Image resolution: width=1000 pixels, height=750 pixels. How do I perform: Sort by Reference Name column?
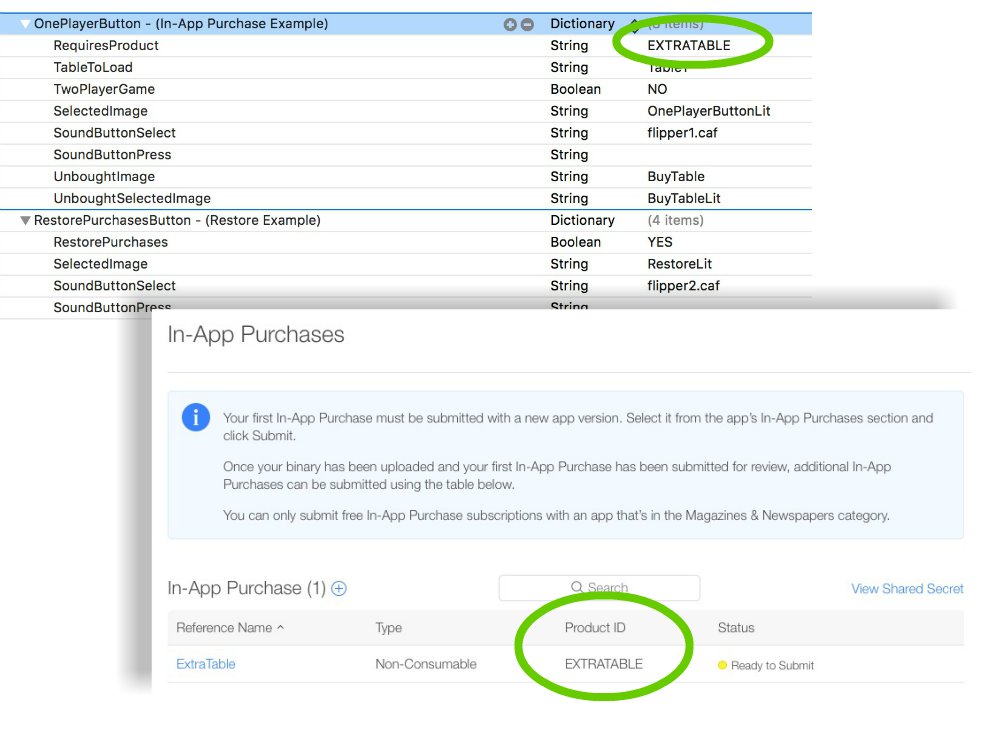[x=229, y=628]
